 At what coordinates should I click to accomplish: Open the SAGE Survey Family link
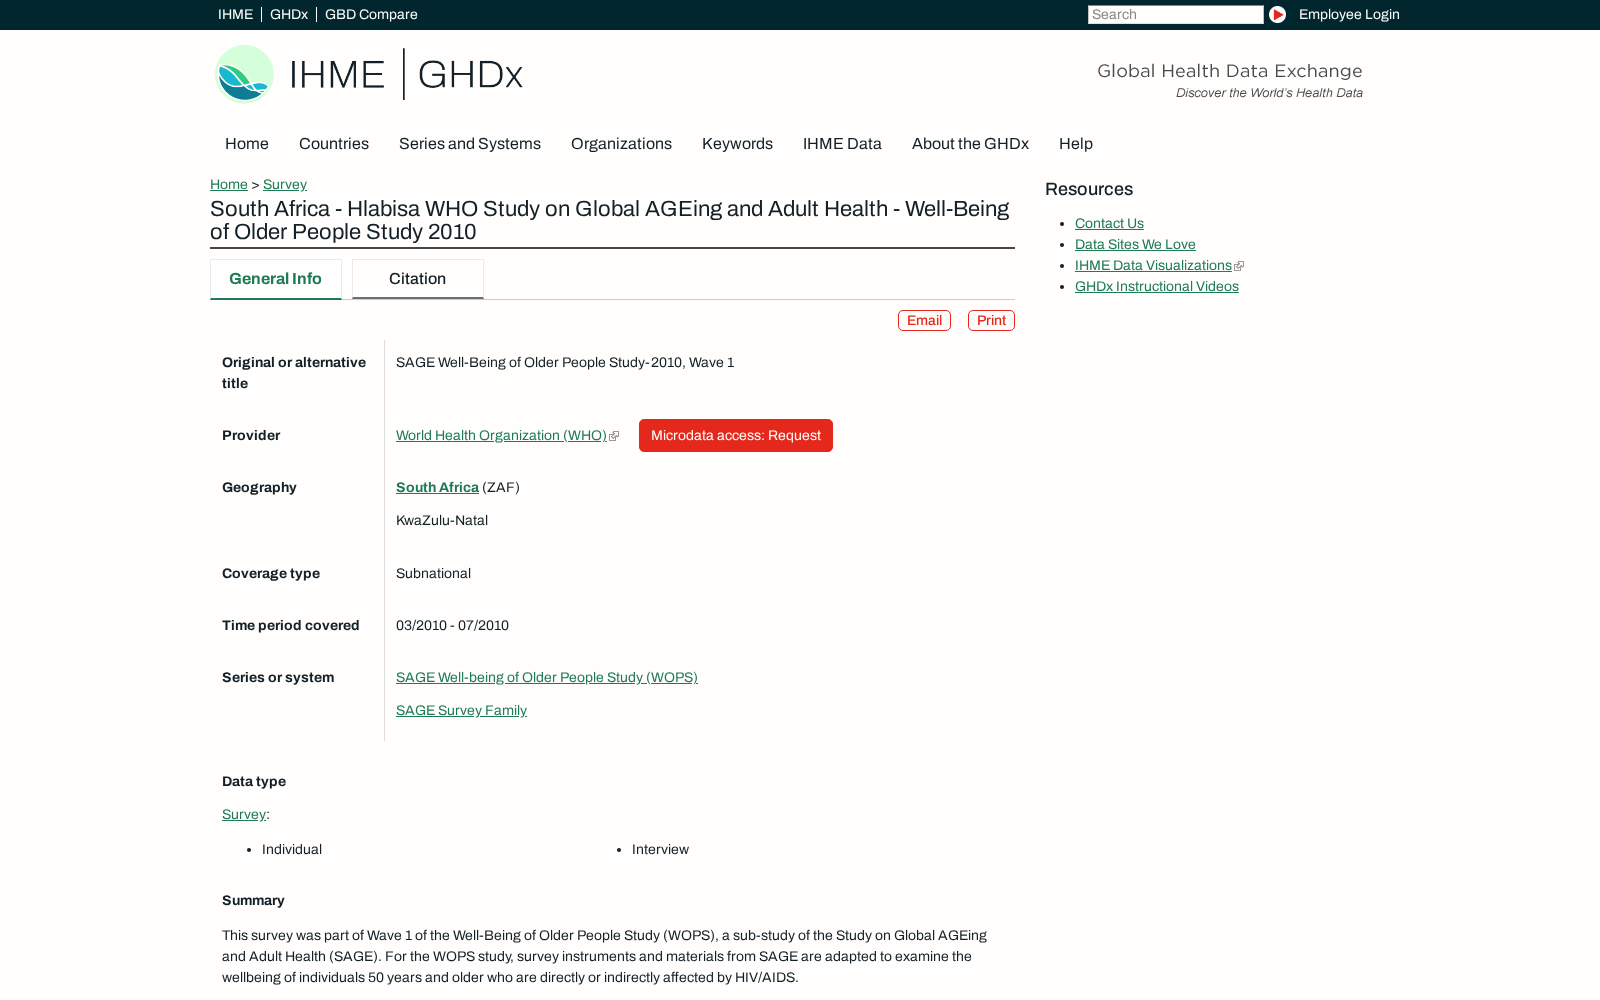[461, 710]
